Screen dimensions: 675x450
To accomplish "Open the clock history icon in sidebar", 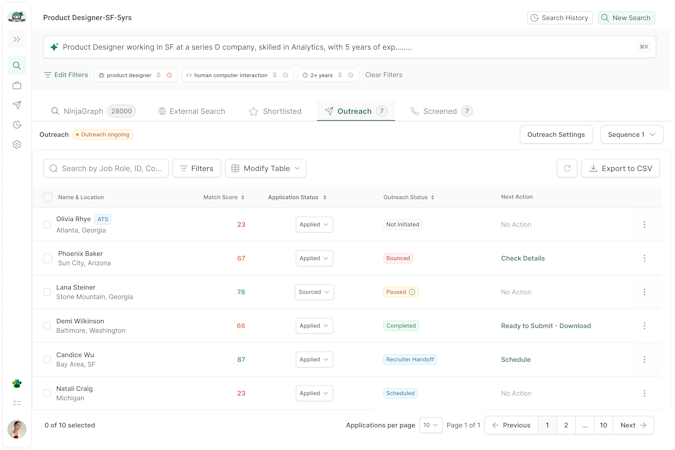I will [x=17, y=125].
